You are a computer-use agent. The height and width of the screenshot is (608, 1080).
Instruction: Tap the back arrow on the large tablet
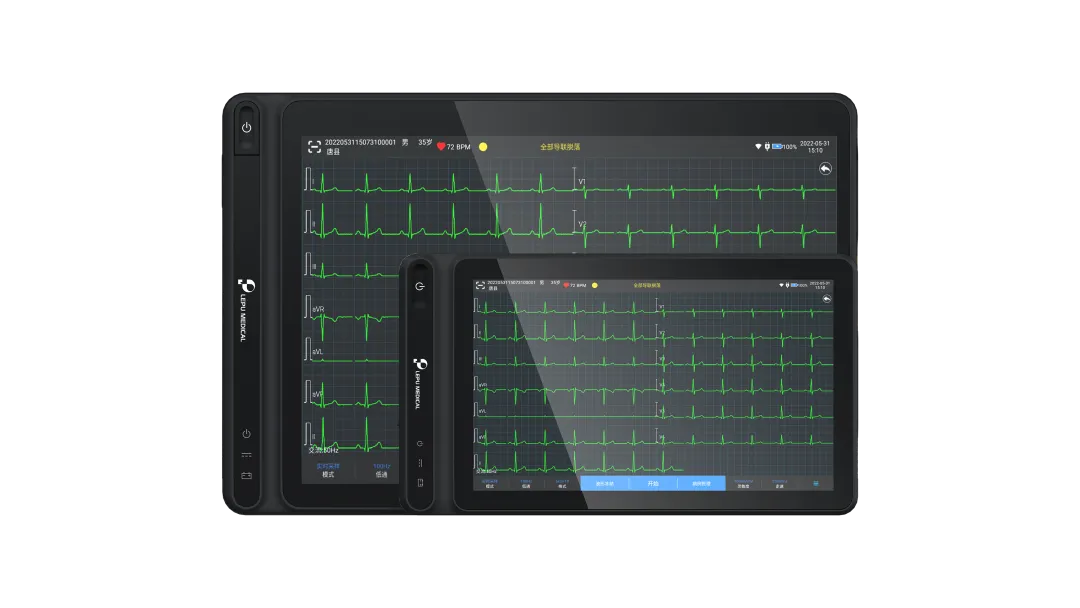click(x=825, y=169)
